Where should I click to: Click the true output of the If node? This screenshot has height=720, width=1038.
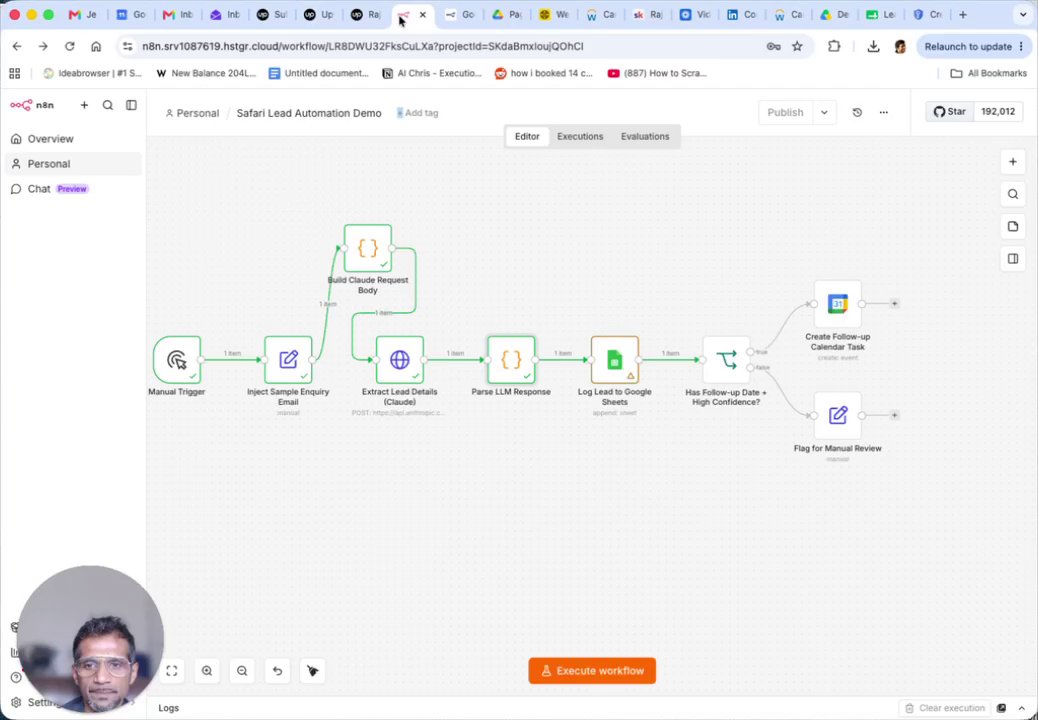750,352
